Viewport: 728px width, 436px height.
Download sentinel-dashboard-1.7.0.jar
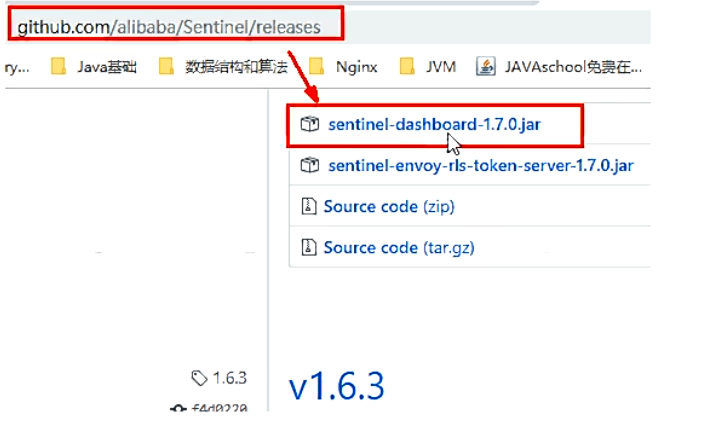pyautogui.click(x=434, y=124)
